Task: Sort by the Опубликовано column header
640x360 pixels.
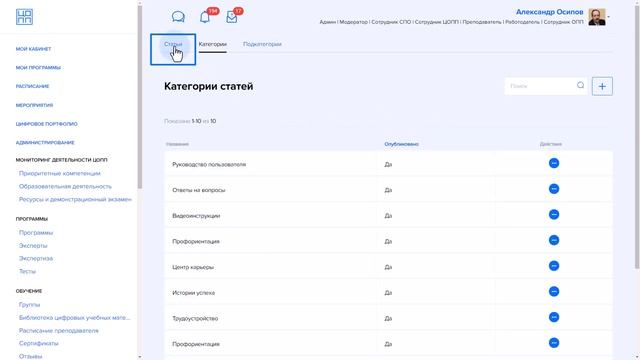Action: coord(402,144)
